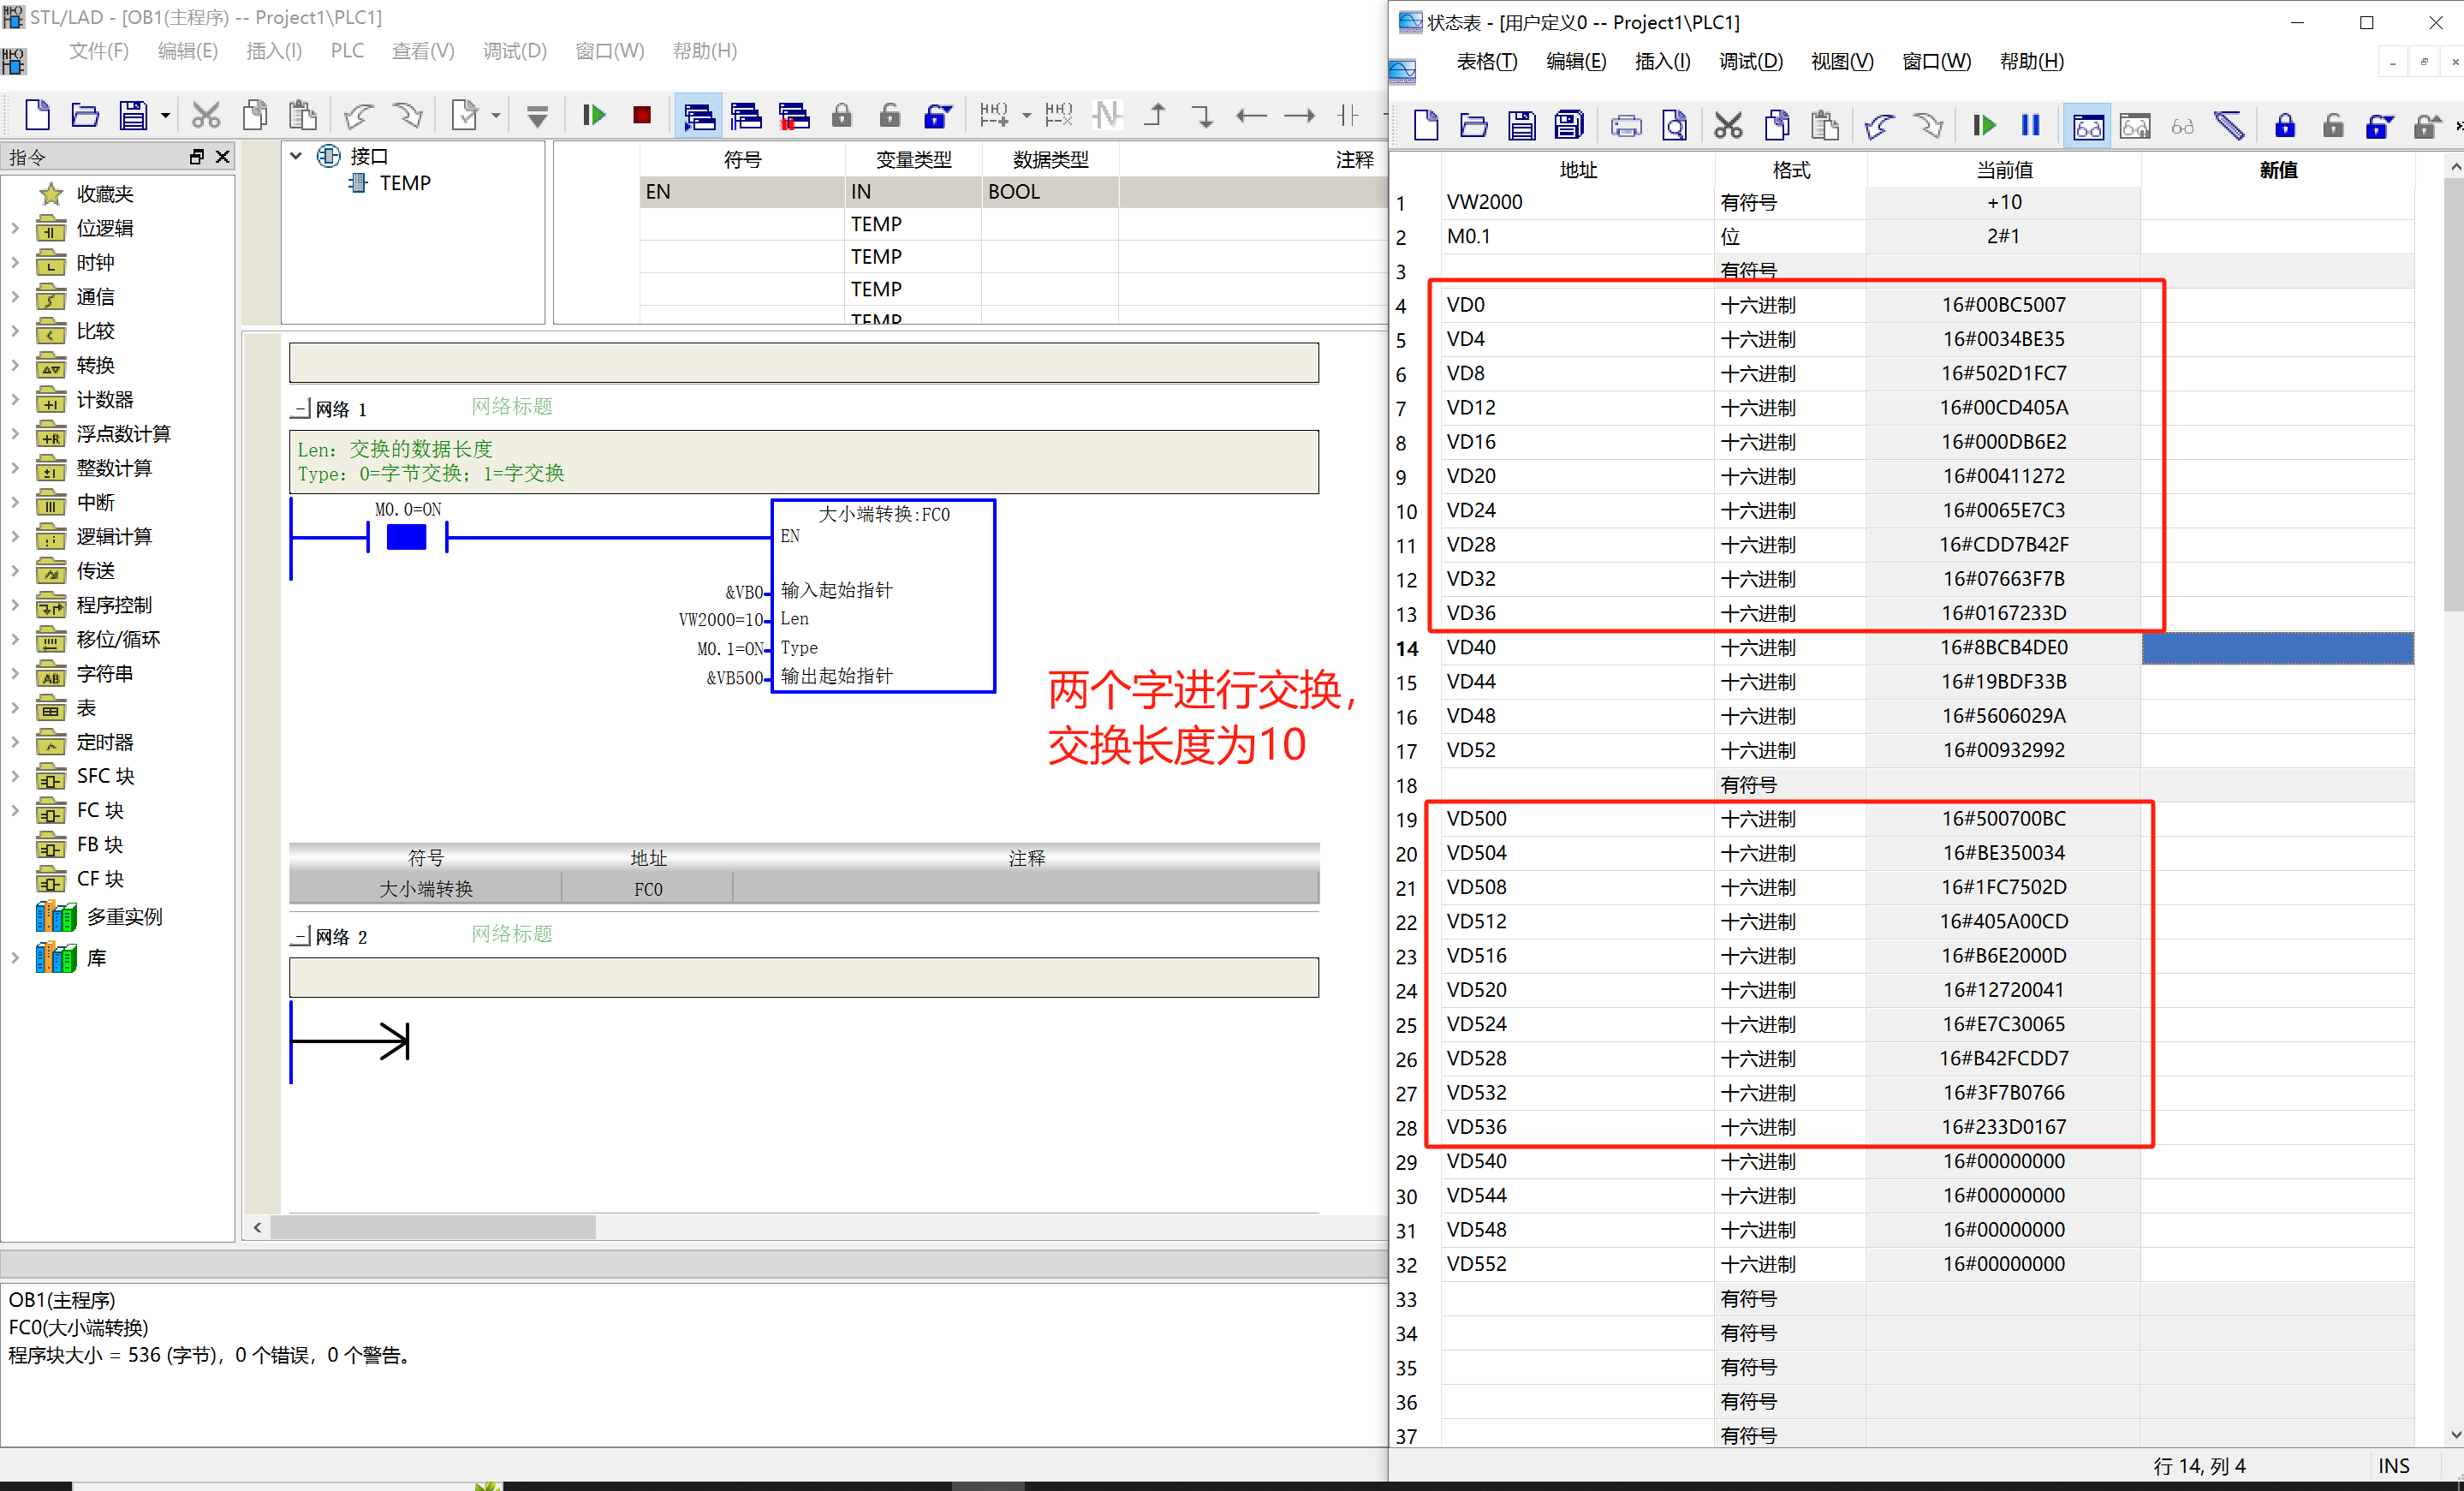Click single-read glasses icon in status table
The width and height of the screenshot is (2464, 1491).
tap(2183, 126)
